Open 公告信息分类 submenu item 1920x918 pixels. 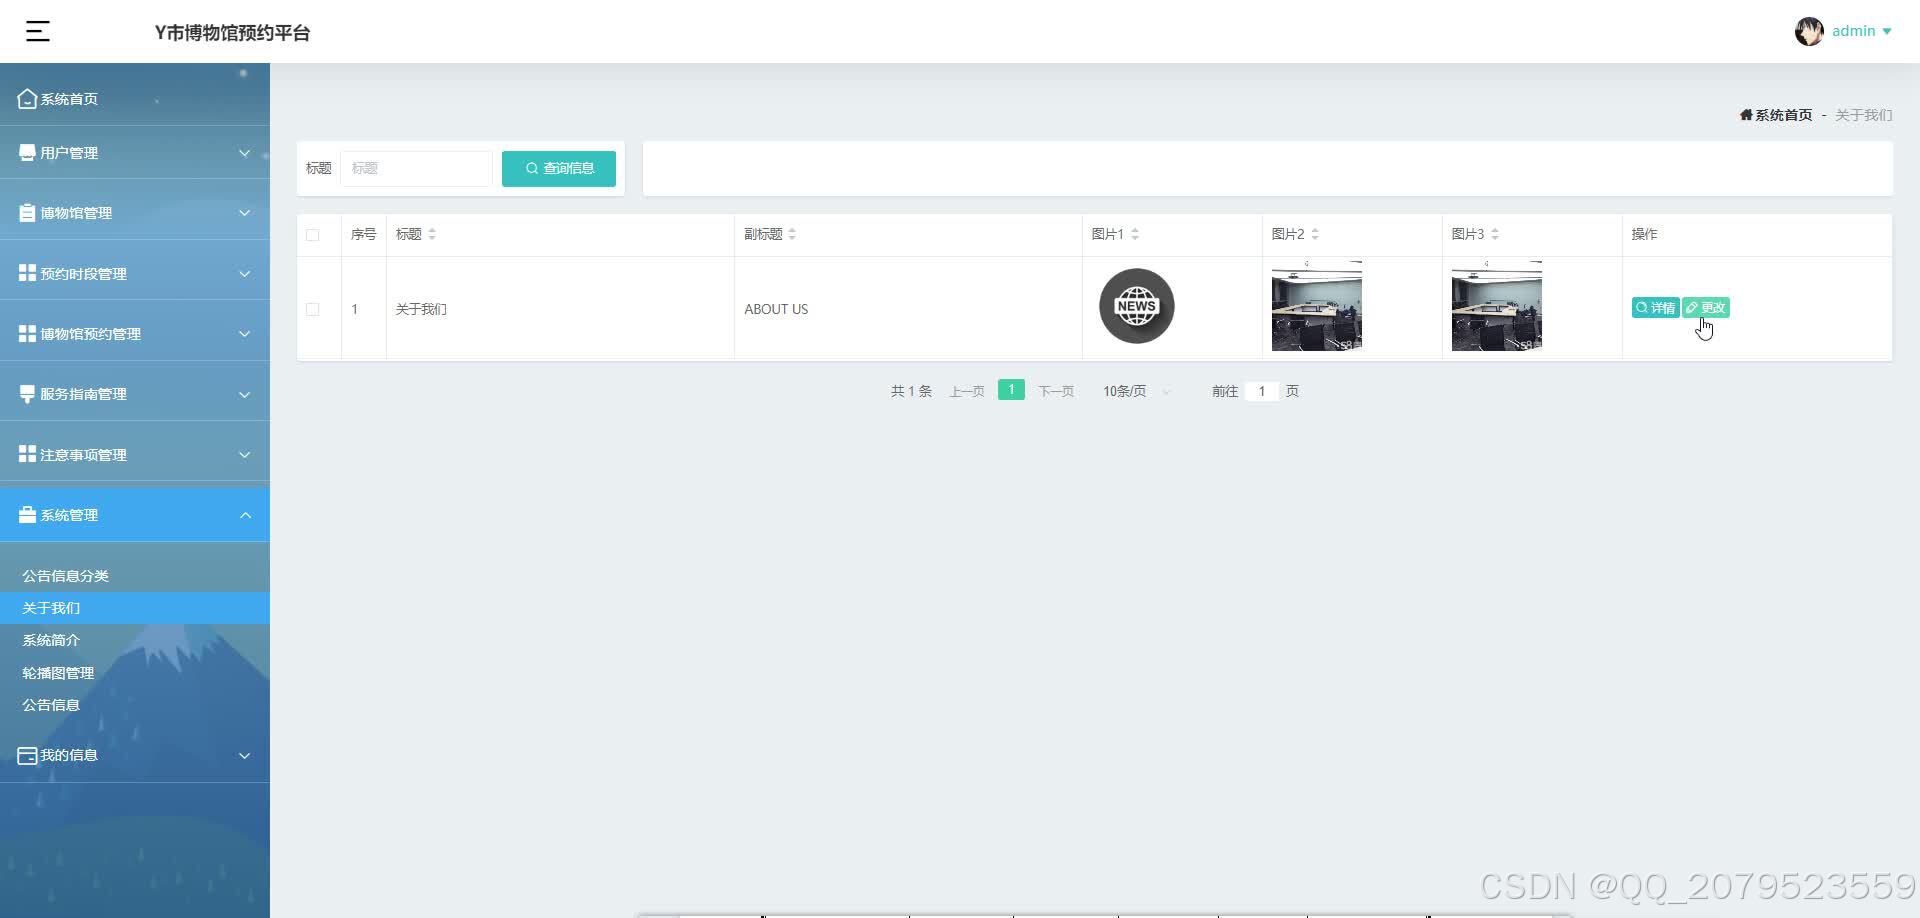tap(66, 576)
